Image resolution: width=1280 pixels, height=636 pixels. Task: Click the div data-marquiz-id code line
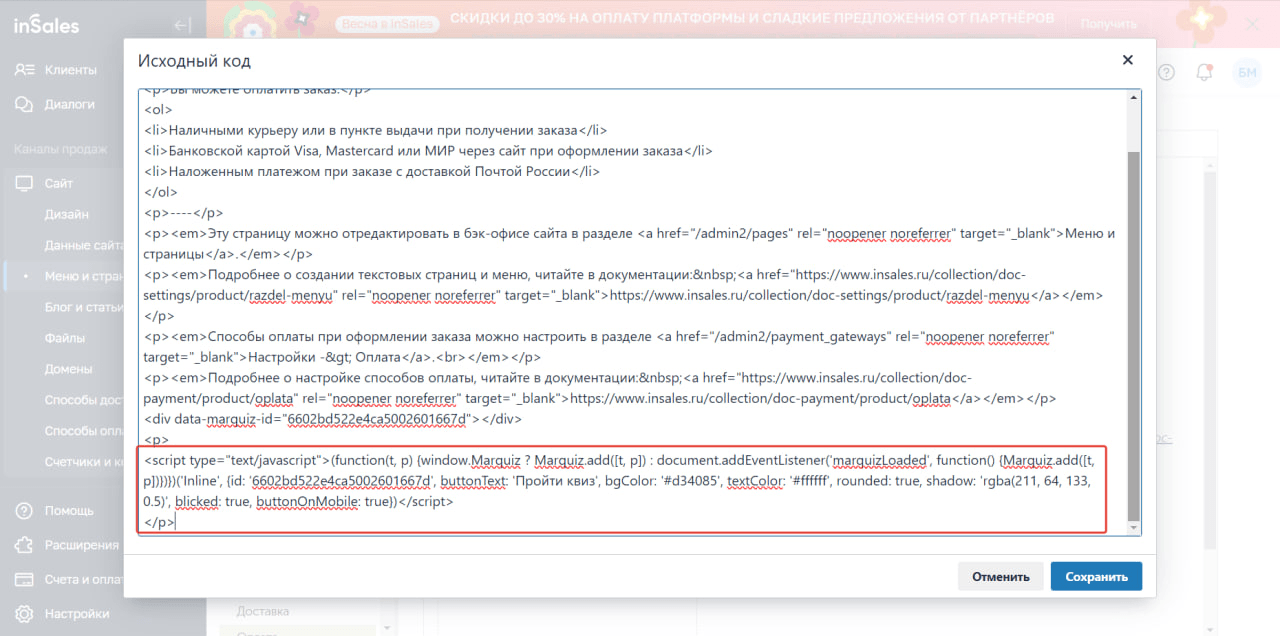coord(333,419)
